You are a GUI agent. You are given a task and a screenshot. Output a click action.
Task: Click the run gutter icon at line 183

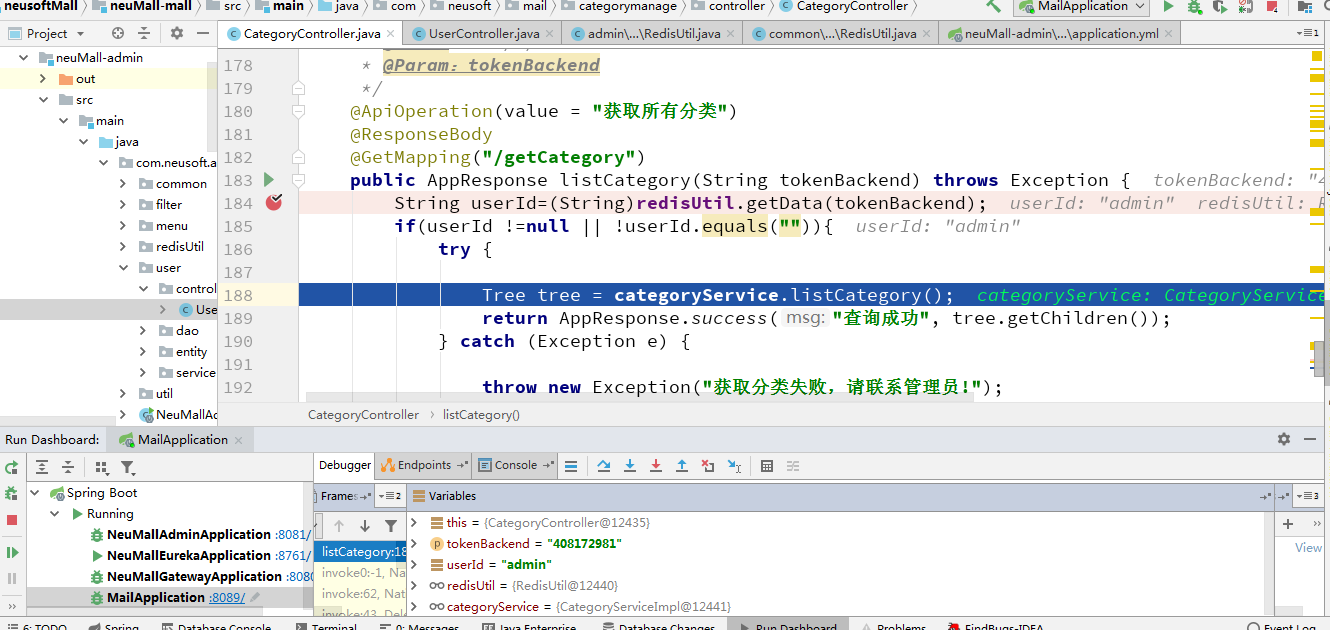click(268, 180)
